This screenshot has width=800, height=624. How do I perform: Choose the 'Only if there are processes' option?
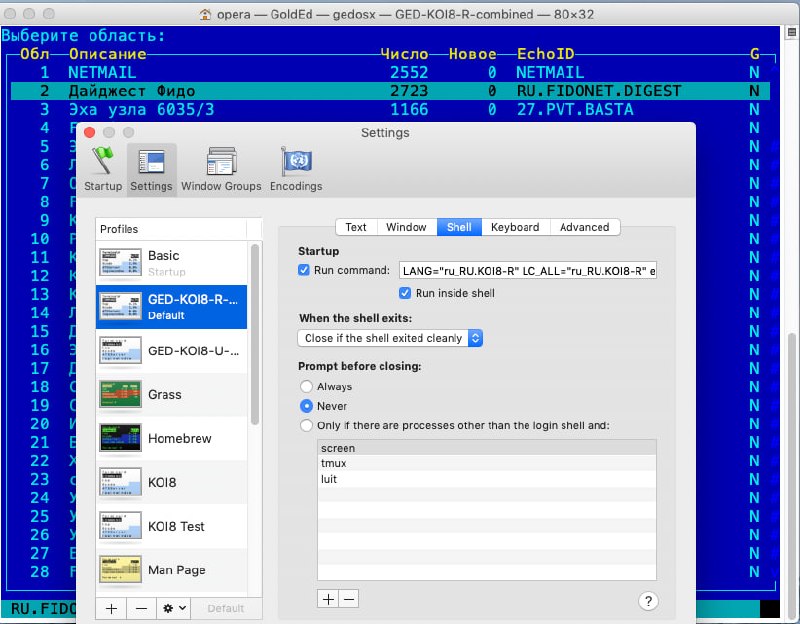(x=306, y=425)
